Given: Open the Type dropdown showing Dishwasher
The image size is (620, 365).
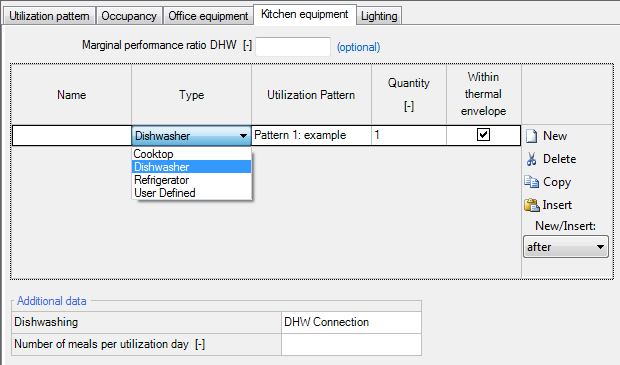Looking at the screenshot, I should (191, 136).
